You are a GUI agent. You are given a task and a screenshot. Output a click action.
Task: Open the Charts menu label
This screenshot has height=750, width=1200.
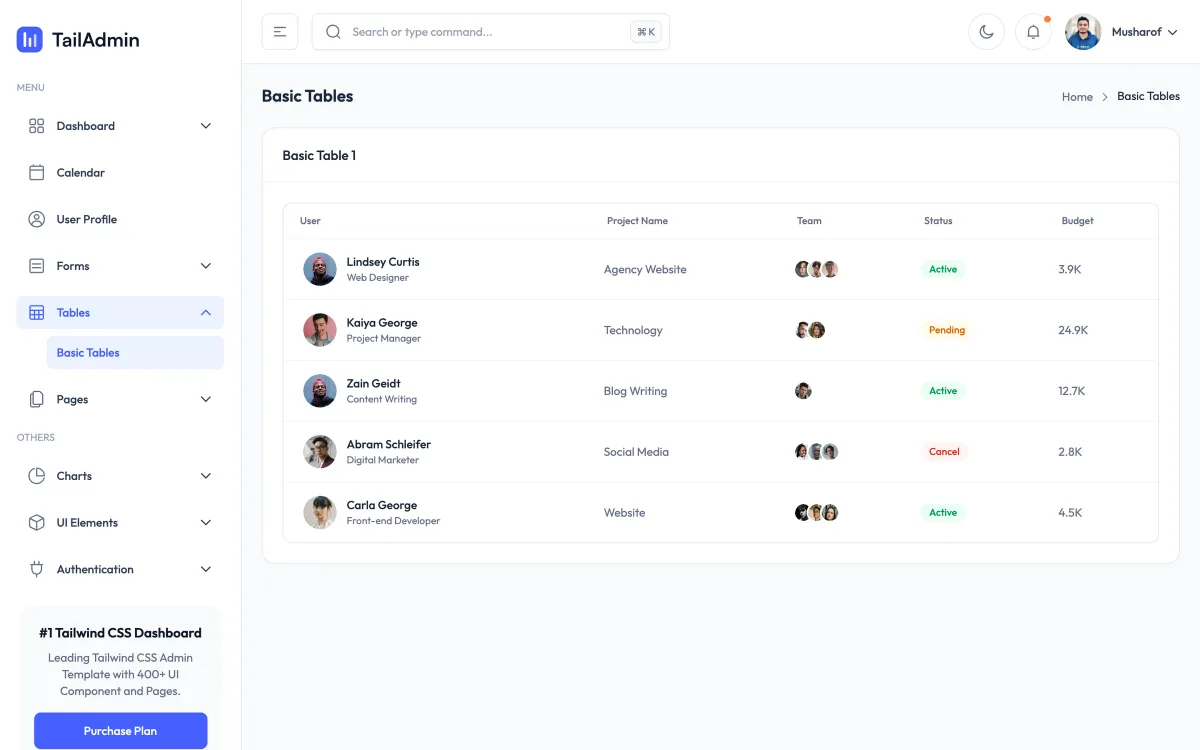click(x=74, y=476)
